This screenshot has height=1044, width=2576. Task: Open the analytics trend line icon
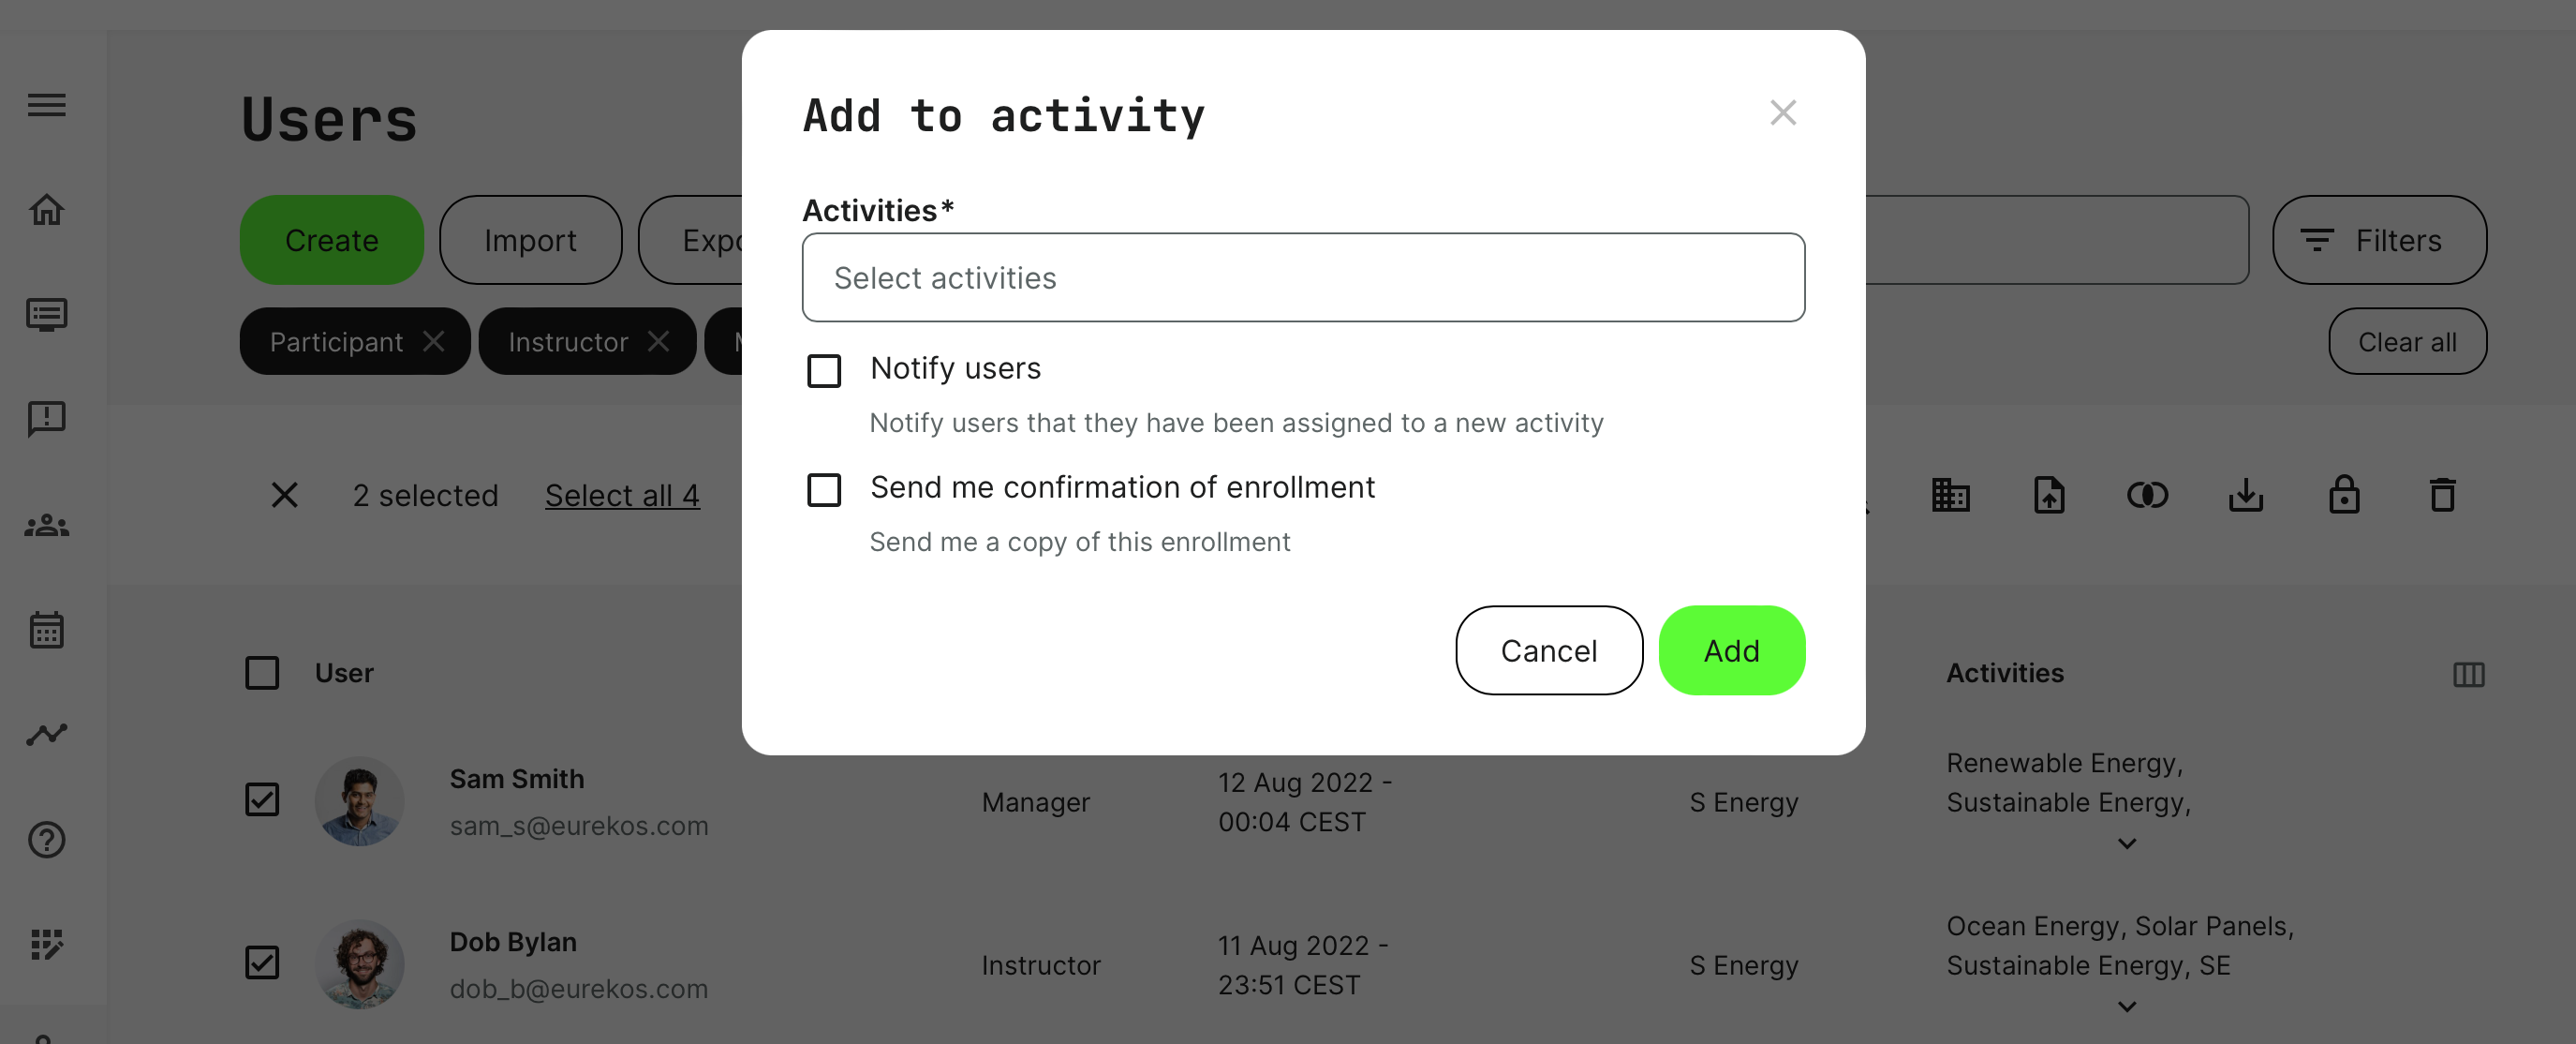click(46, 735)
